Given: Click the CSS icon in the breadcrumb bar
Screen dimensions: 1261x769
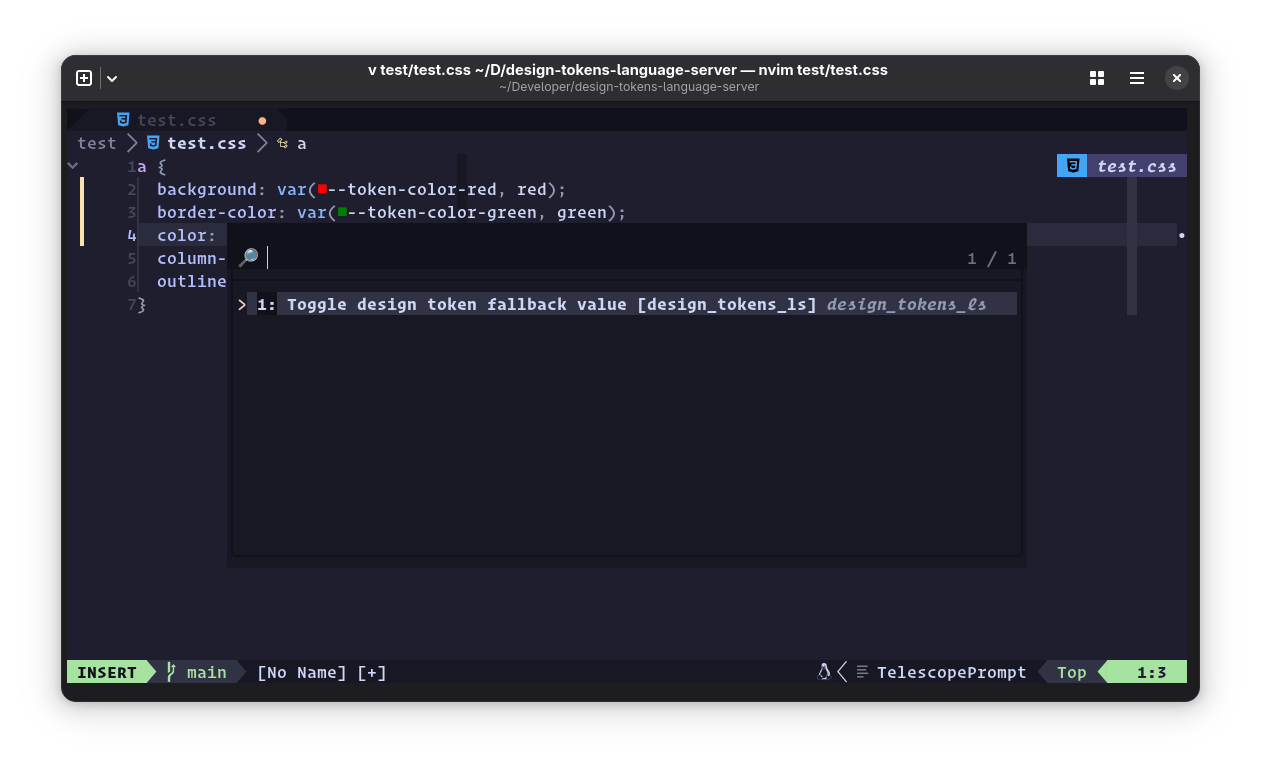Looking at the screenshot, I should click(152, 142).
